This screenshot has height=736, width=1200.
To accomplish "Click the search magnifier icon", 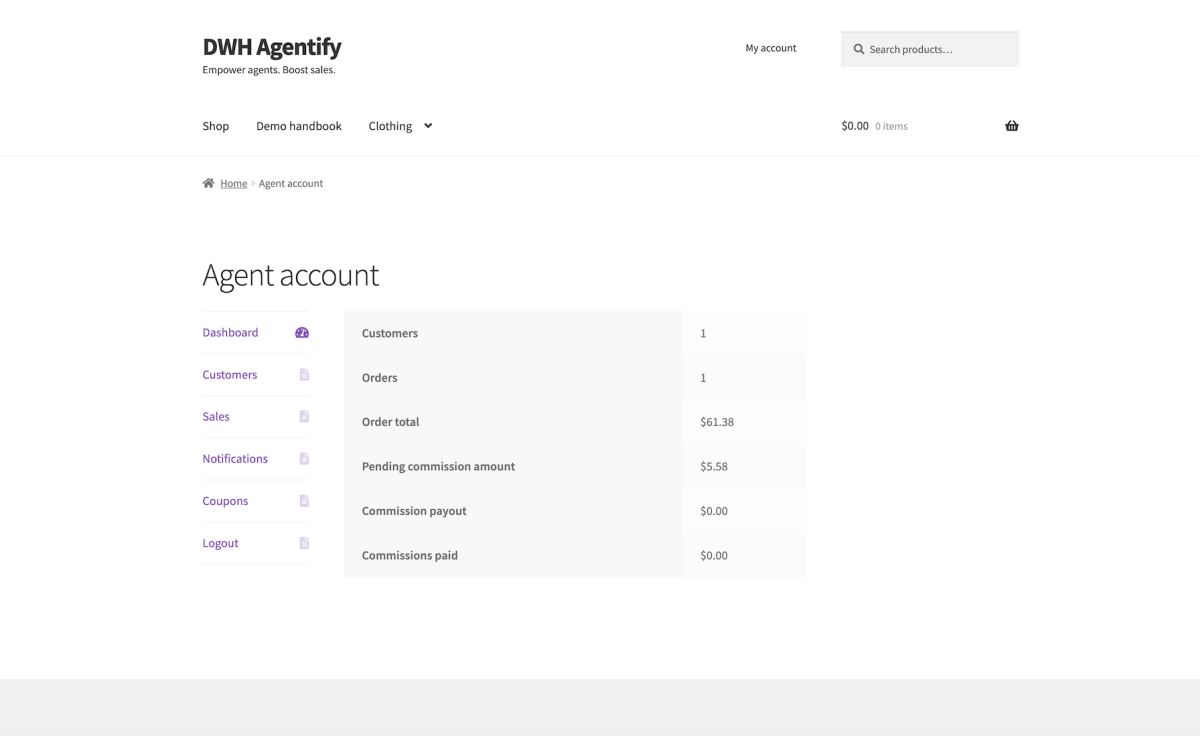I will pyautogui.click(x=858, y=49).
